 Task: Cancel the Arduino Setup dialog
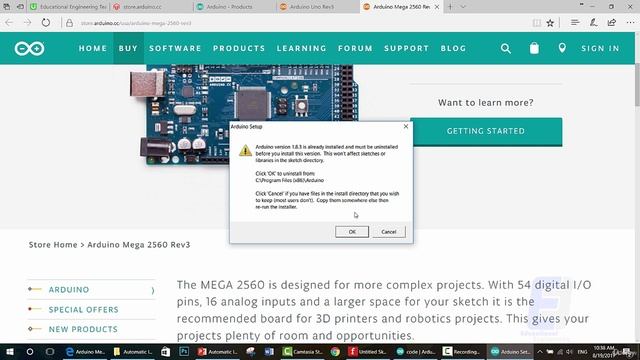click(x=389, y=231)
